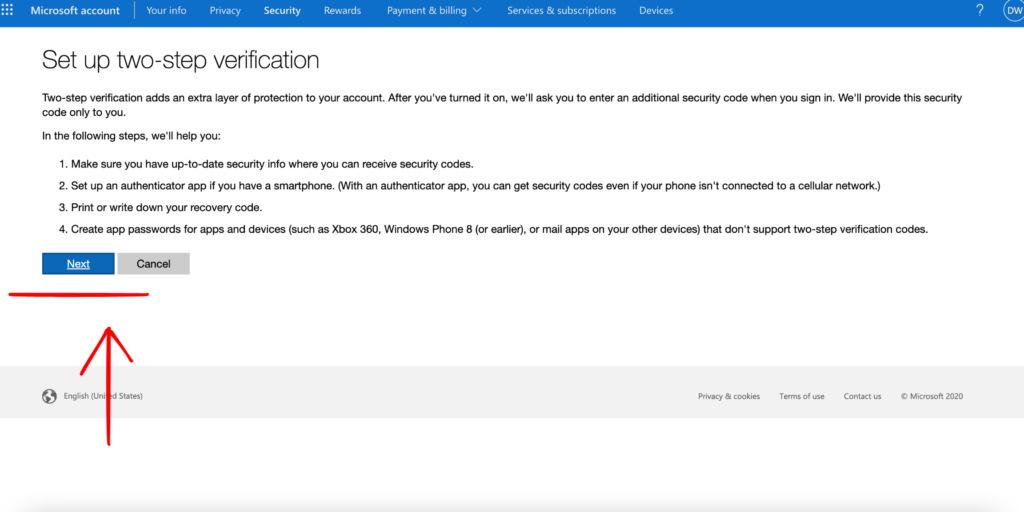1024x512 pixels.
Task: Select the Security tab
Action: 282,11
